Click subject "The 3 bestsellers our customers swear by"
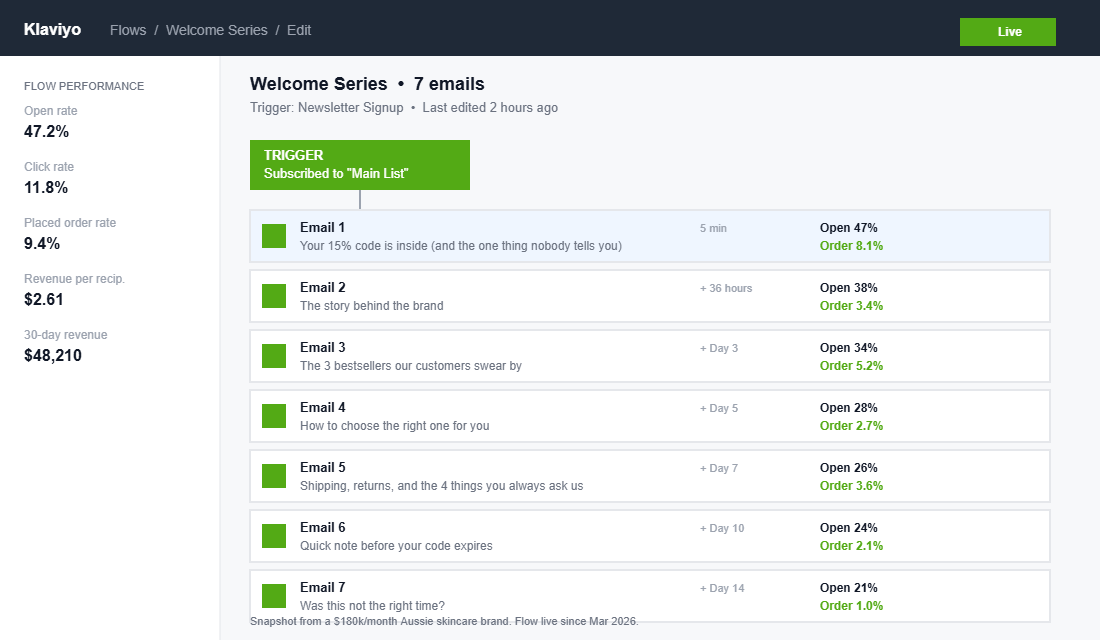The height and width of the screenshot is (640, 1100). pos(411,366)
